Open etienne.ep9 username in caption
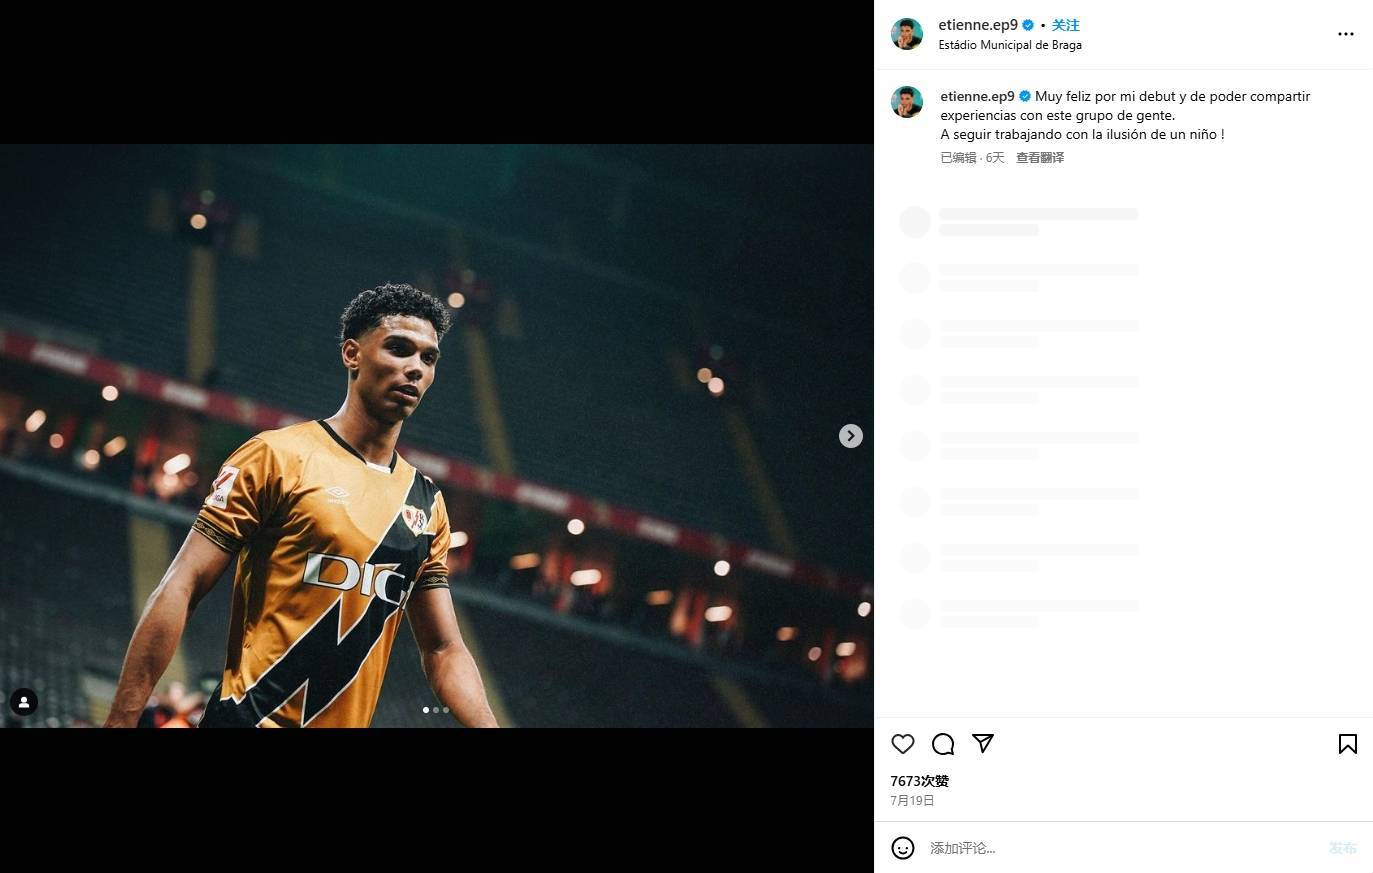This screenshot has height=873, width=1373. pyautogui.click(x=977, y=96)
